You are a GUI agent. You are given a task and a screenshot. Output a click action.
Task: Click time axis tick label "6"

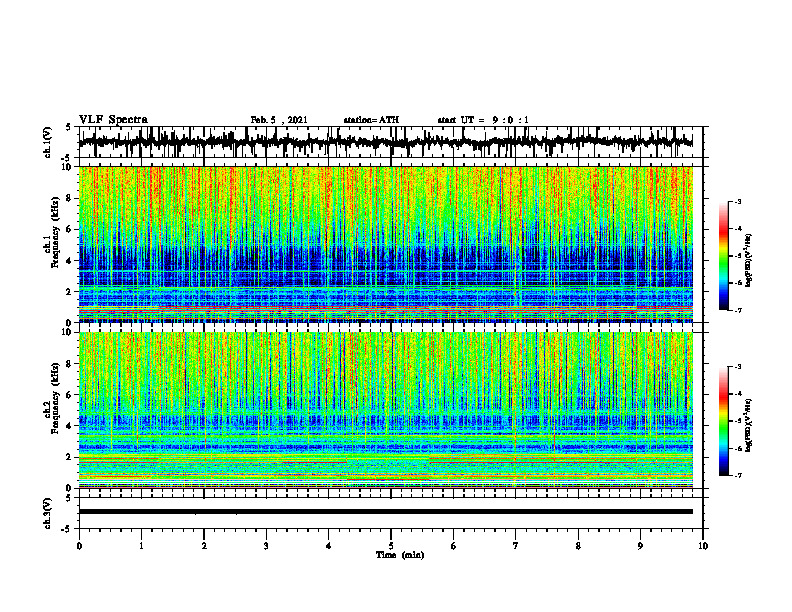[x=454, y=546]
